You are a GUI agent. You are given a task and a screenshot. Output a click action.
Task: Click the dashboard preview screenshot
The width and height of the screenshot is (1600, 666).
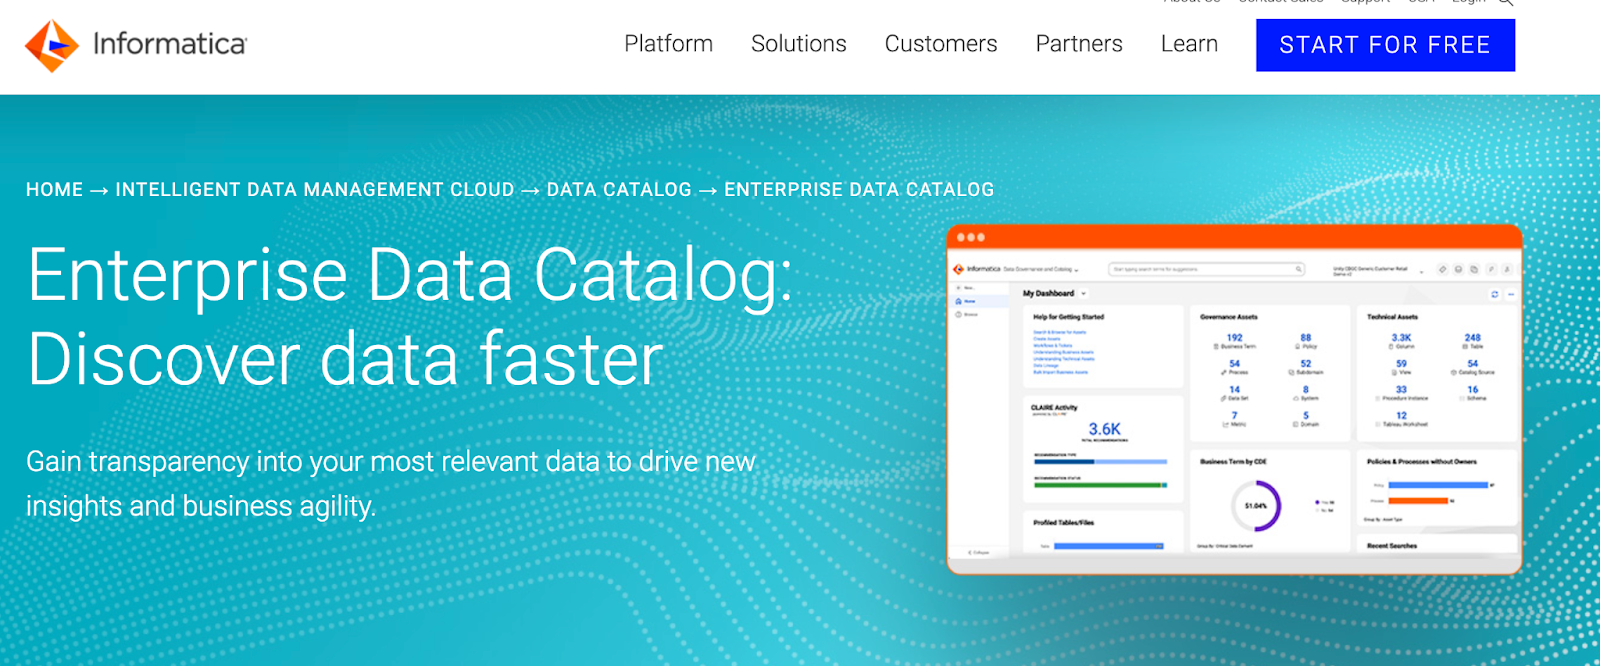(x=1234, y=400)
